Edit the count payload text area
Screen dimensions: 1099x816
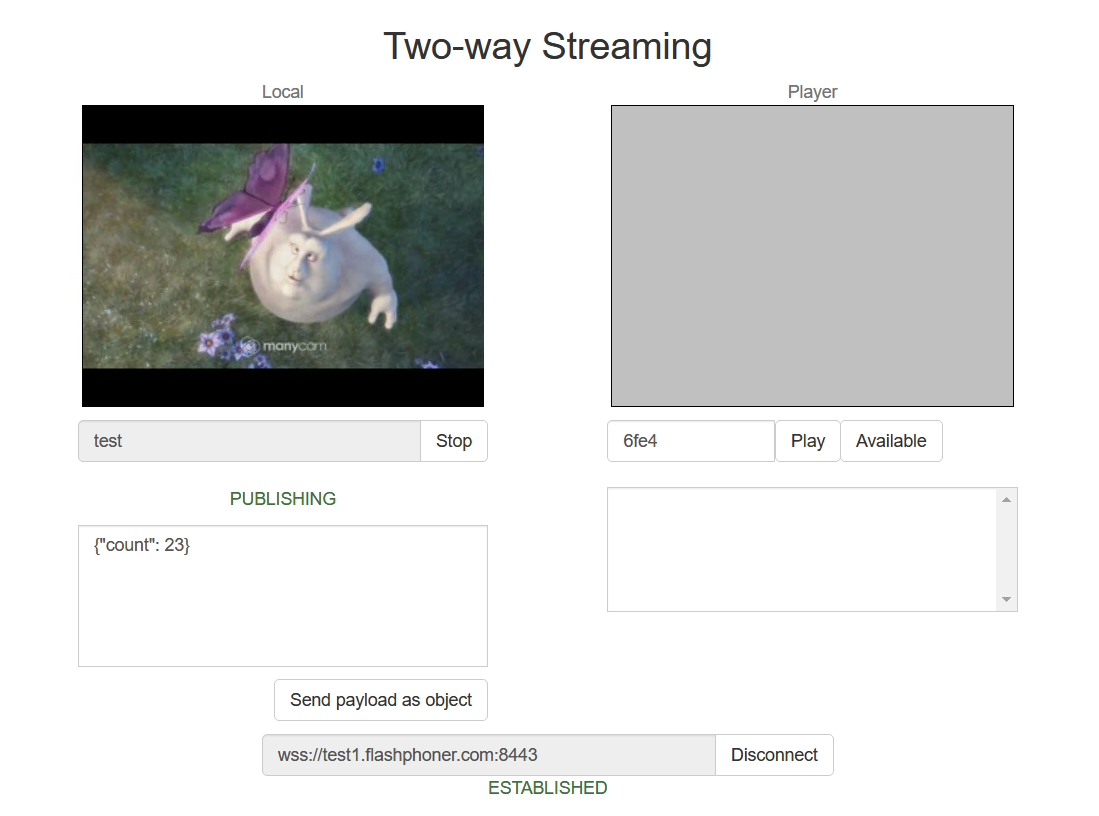282,595
